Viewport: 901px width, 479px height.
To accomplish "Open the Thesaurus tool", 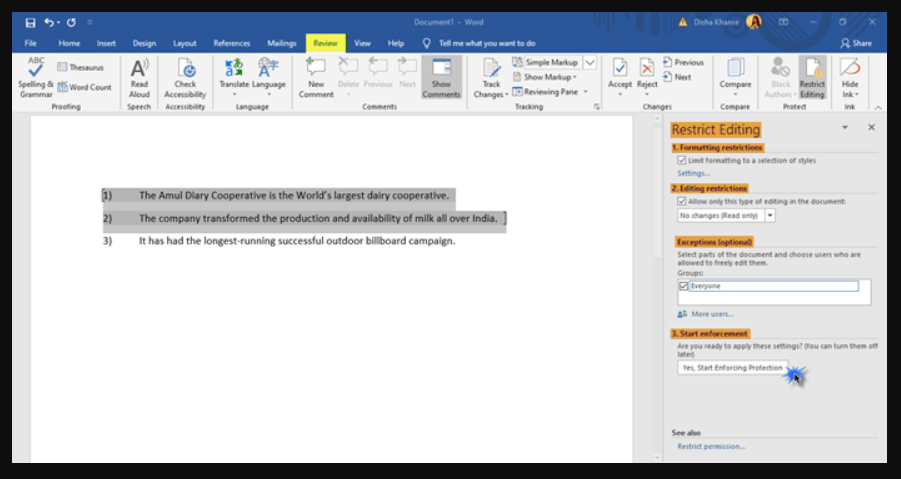I will pyautogui.click(x=80, y=67).
